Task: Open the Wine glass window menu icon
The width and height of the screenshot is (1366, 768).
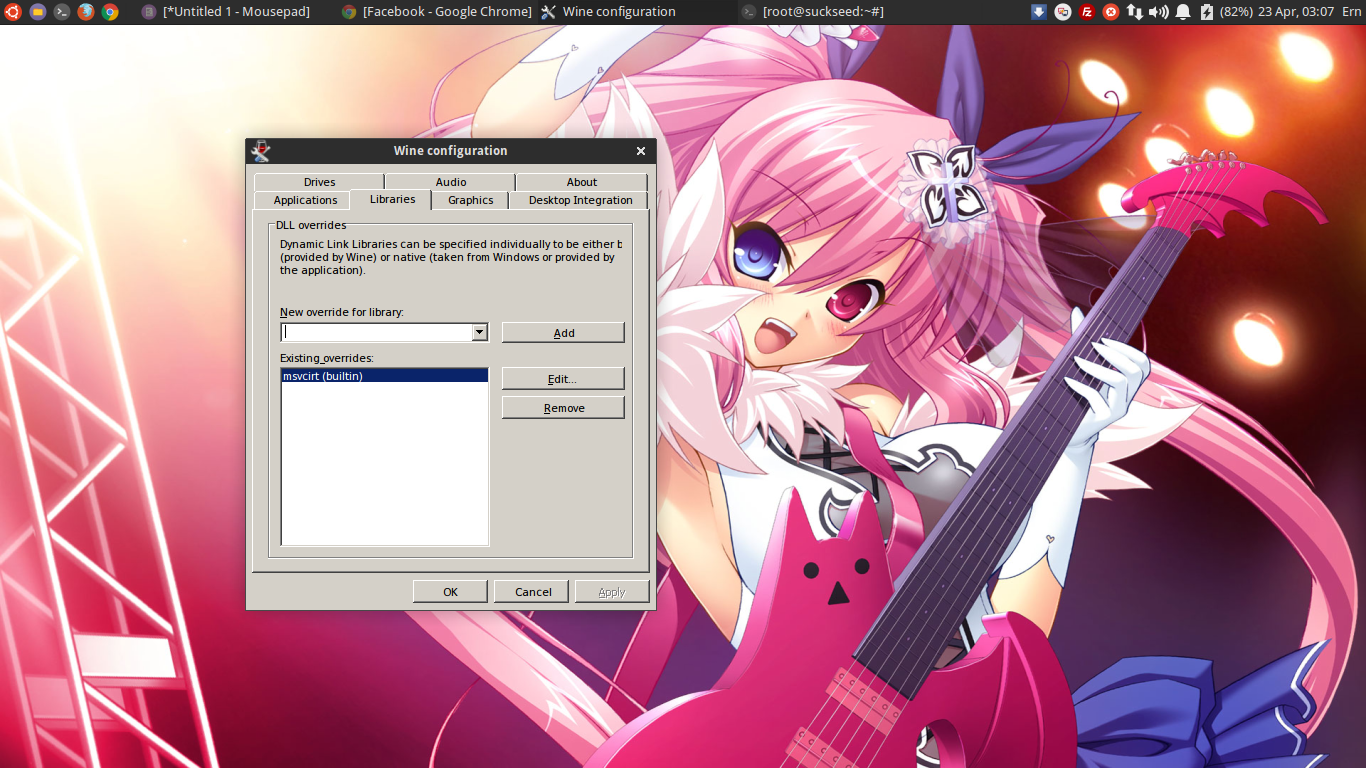Action: [260, 151]
